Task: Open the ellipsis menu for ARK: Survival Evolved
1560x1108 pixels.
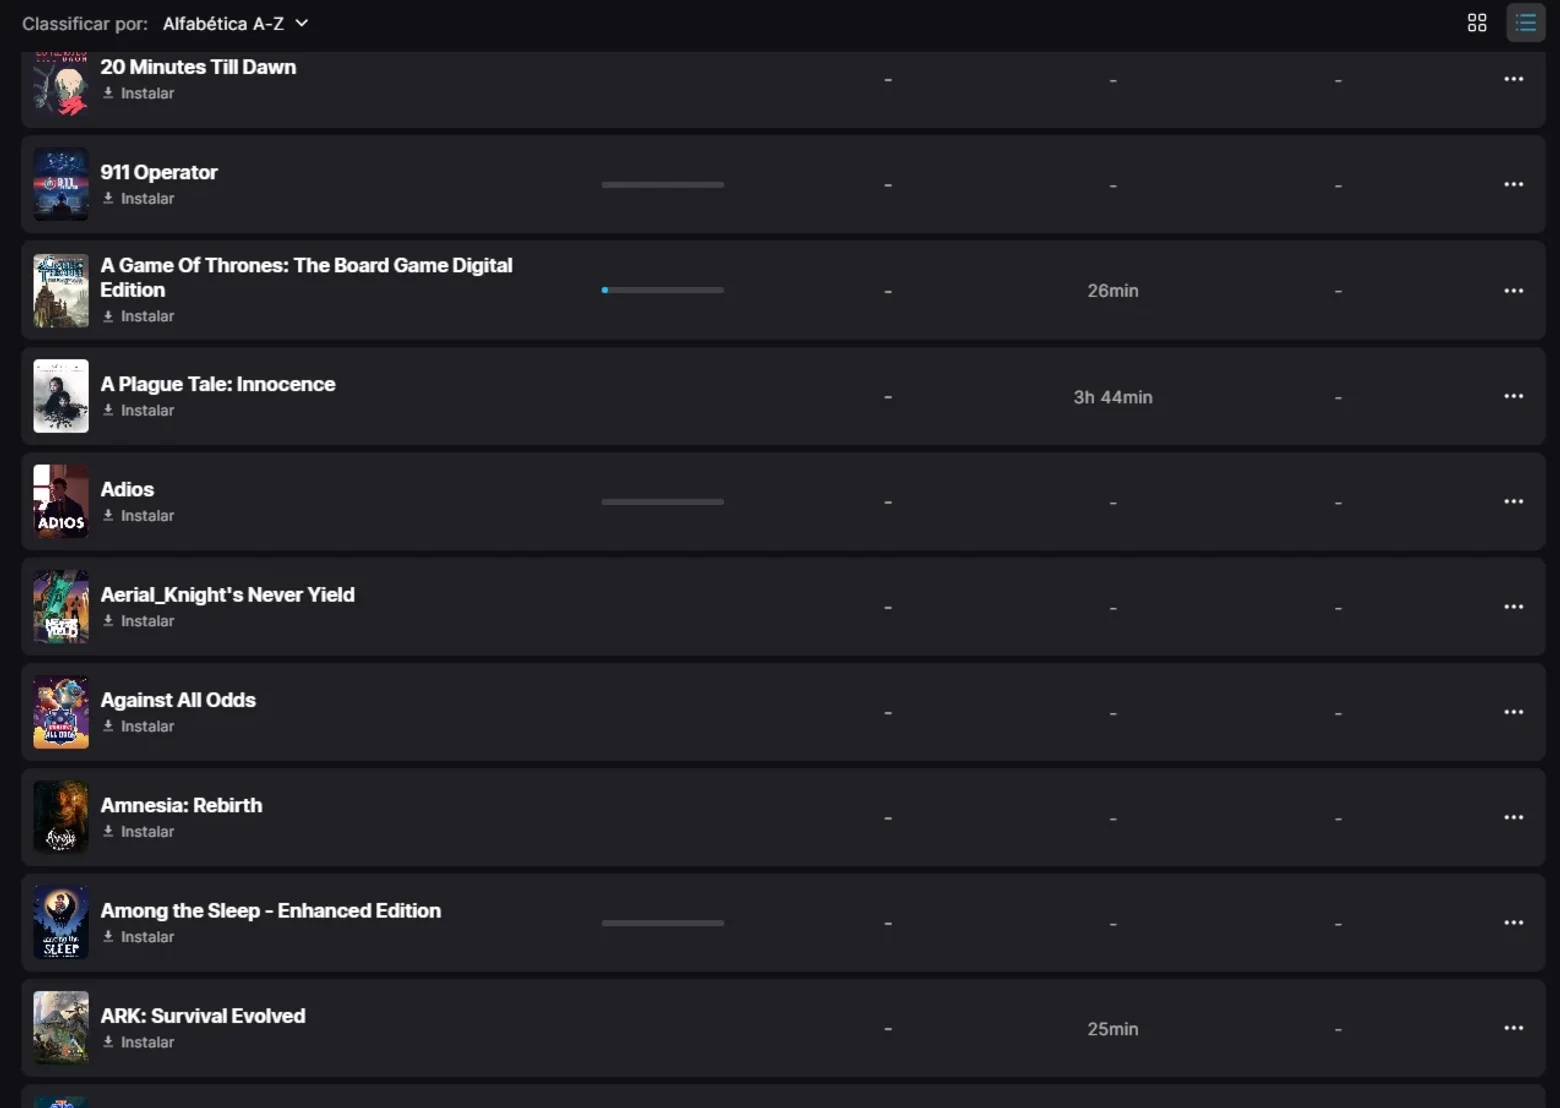Action: [x=1513, y=1028]
